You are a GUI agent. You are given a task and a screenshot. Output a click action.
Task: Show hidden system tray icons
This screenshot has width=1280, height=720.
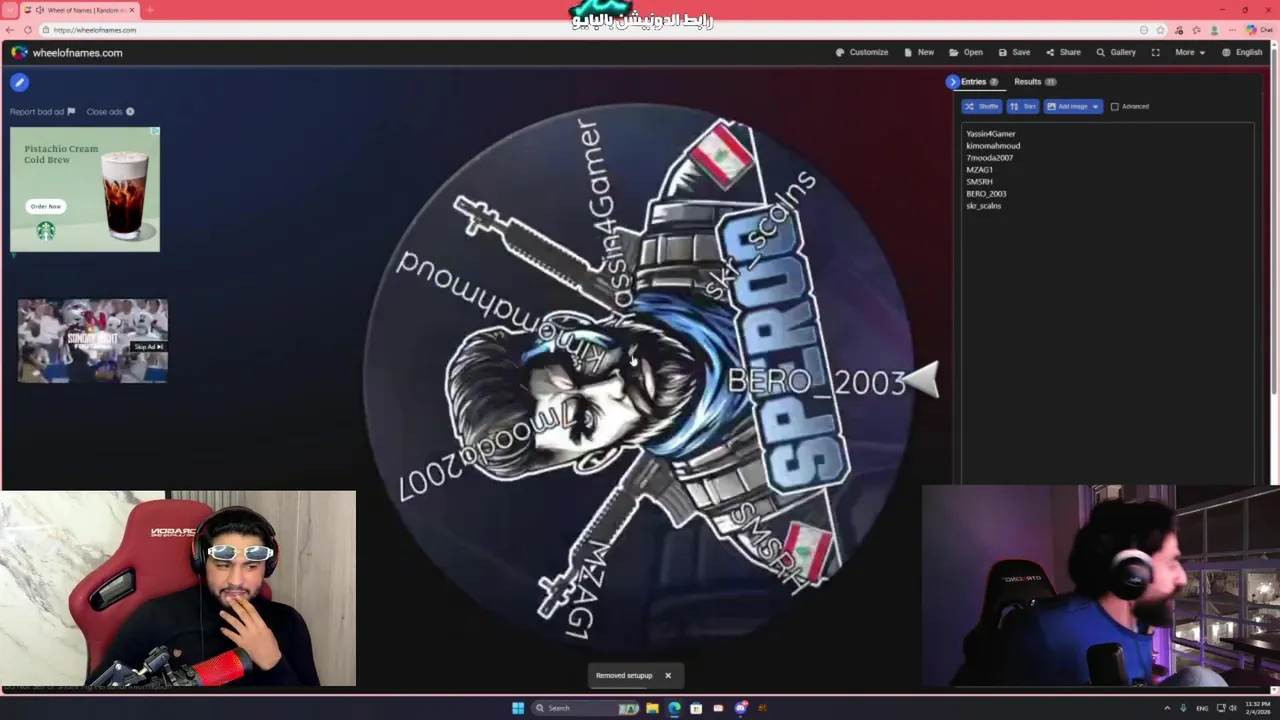point(1167,708)
